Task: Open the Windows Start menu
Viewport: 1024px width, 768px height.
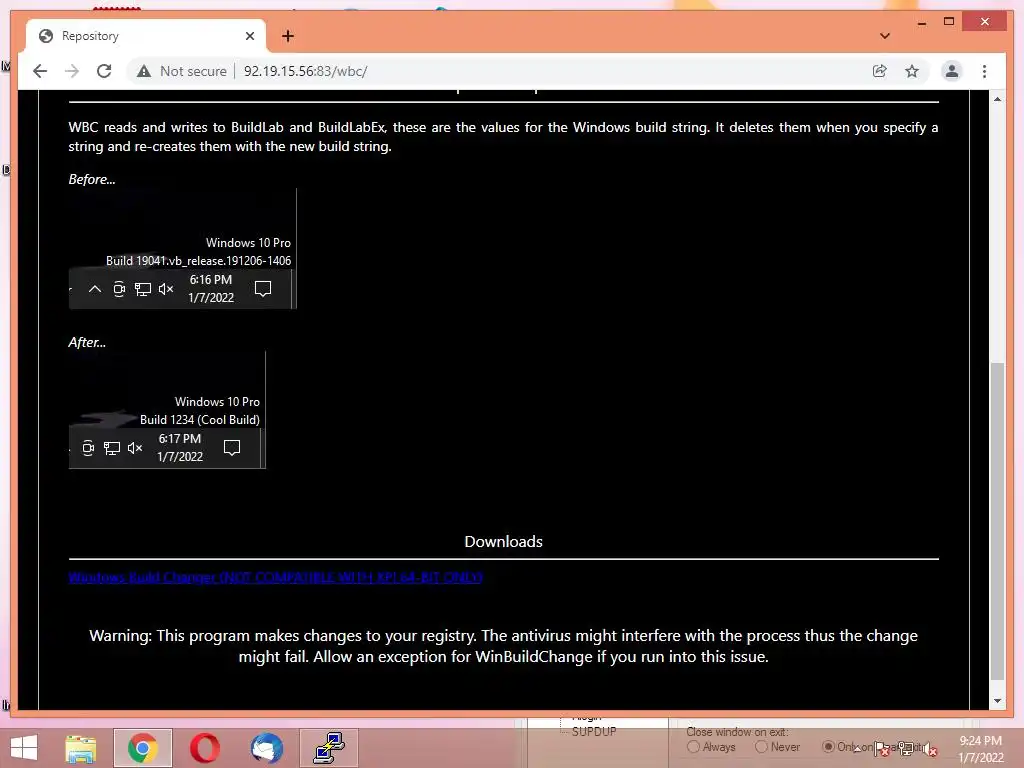Action: point(24,748)
